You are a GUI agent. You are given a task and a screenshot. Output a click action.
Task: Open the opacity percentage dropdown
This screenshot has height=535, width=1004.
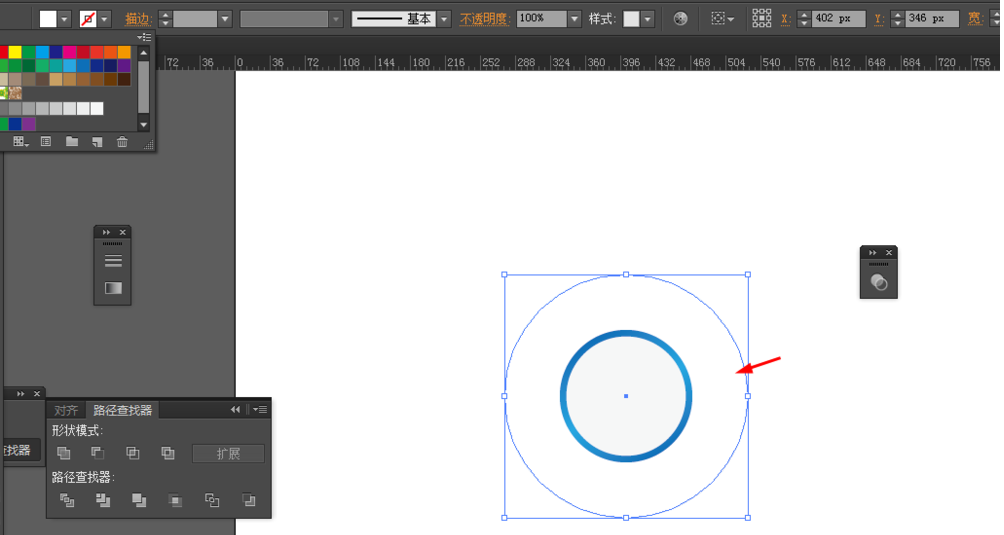[x=574, y=19]
